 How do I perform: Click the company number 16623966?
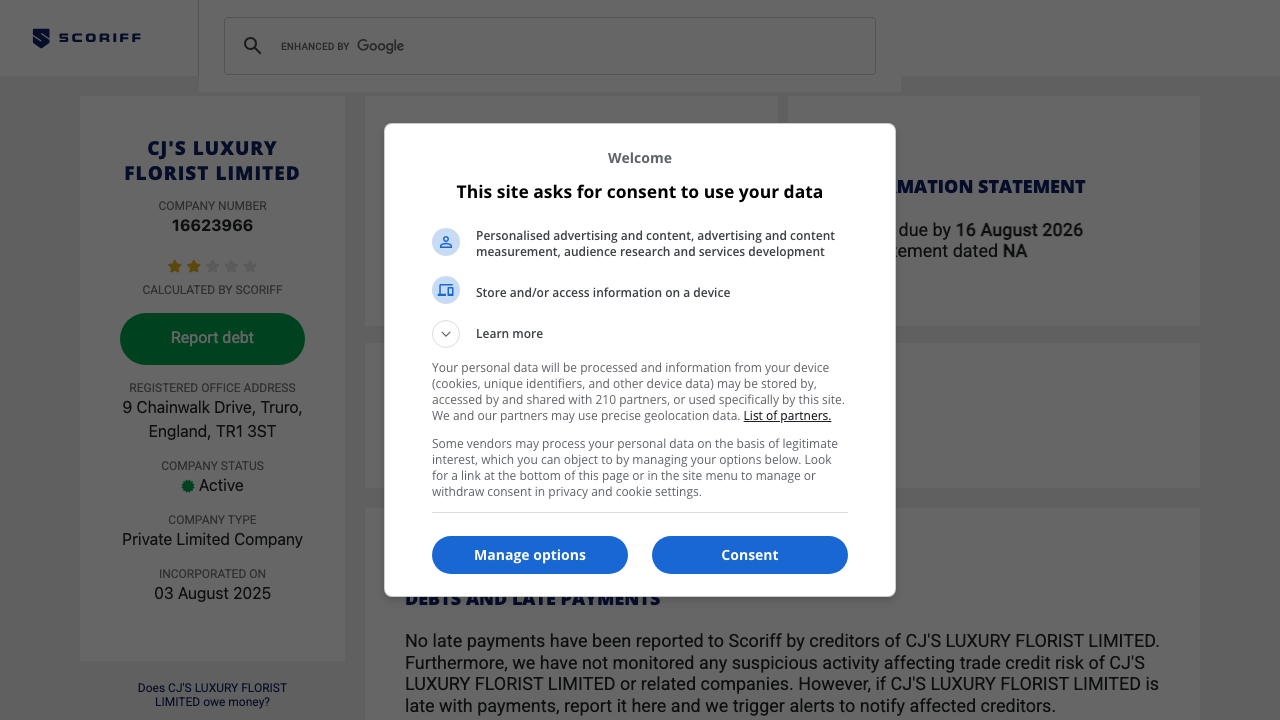(x=212, y=226)
